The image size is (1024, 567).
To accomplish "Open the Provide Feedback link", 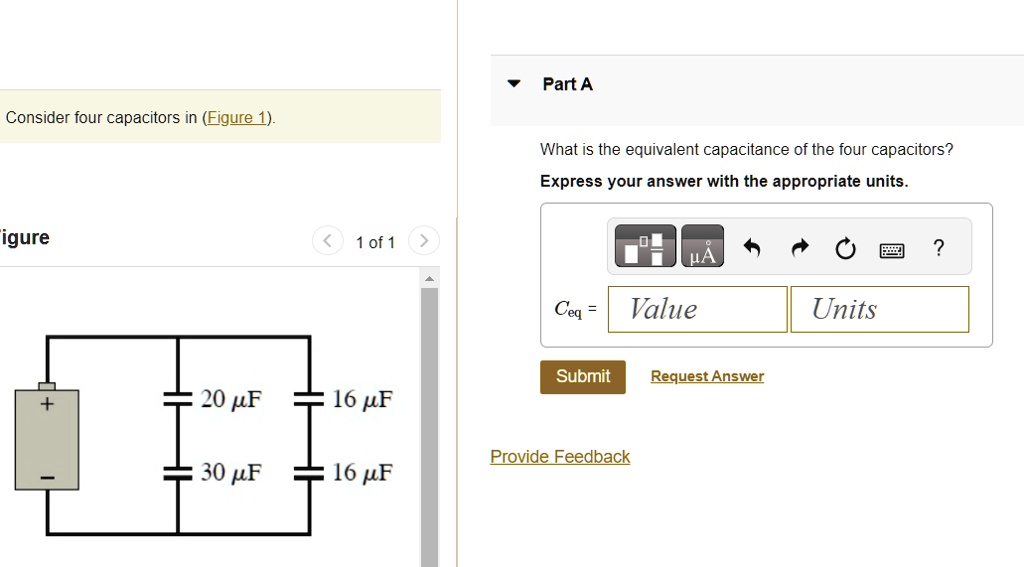I will 560,457.
